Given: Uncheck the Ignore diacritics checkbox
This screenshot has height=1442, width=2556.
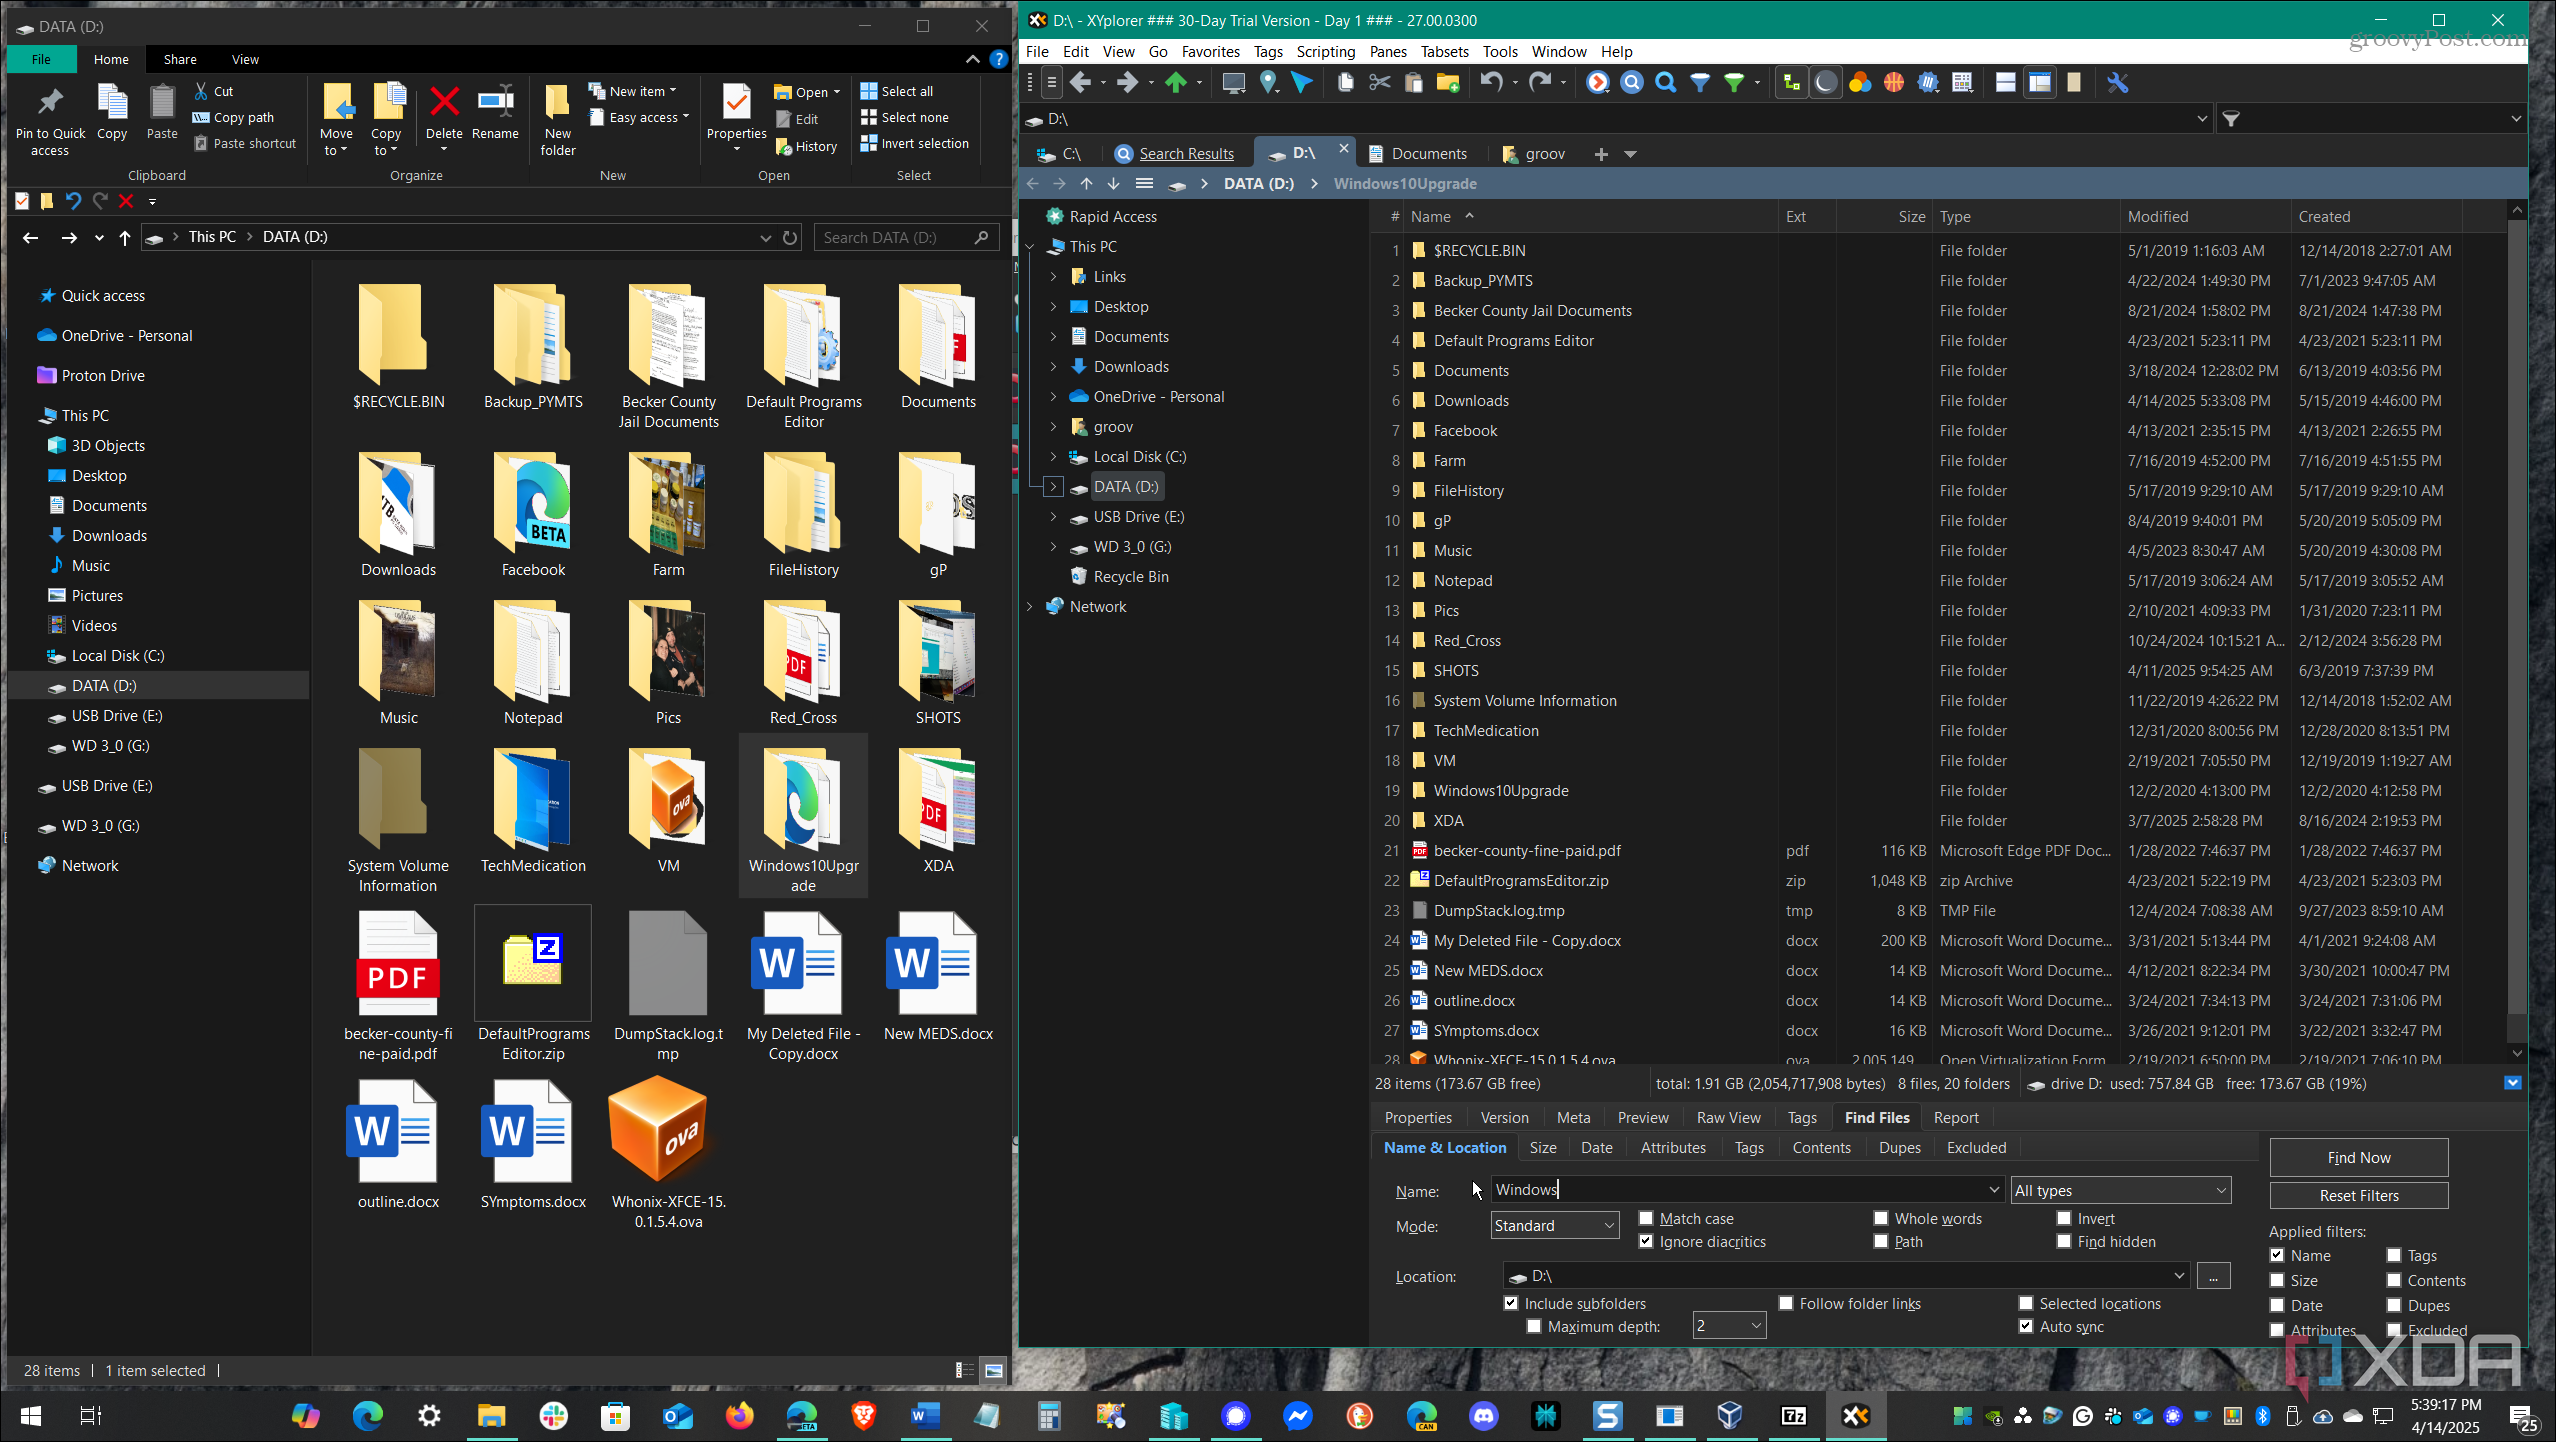Looking at the screenshot, I should pyautogui.click(x=1646, y=1241).
